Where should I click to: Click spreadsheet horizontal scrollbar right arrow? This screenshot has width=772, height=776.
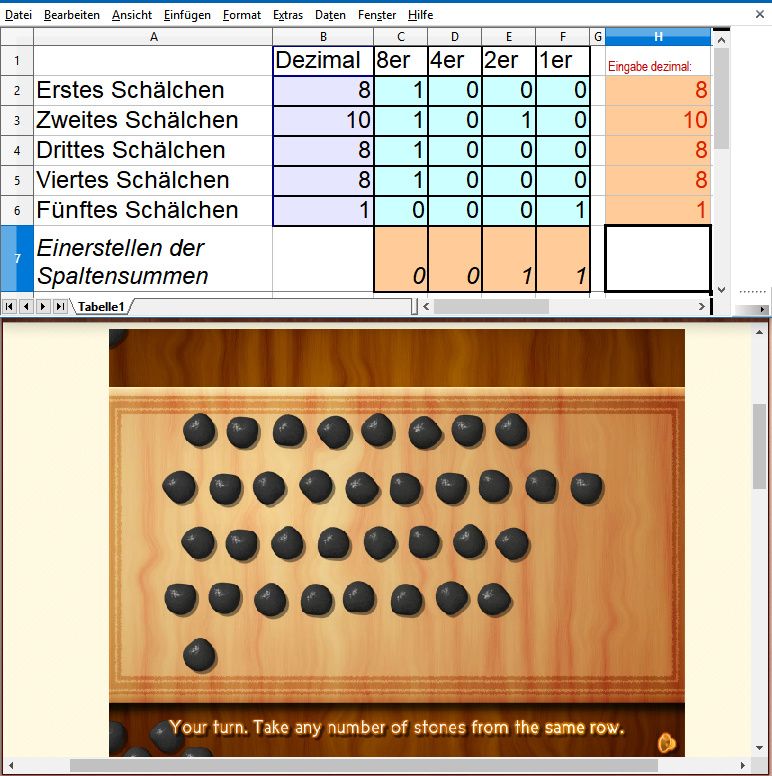(x=701, y=306)
